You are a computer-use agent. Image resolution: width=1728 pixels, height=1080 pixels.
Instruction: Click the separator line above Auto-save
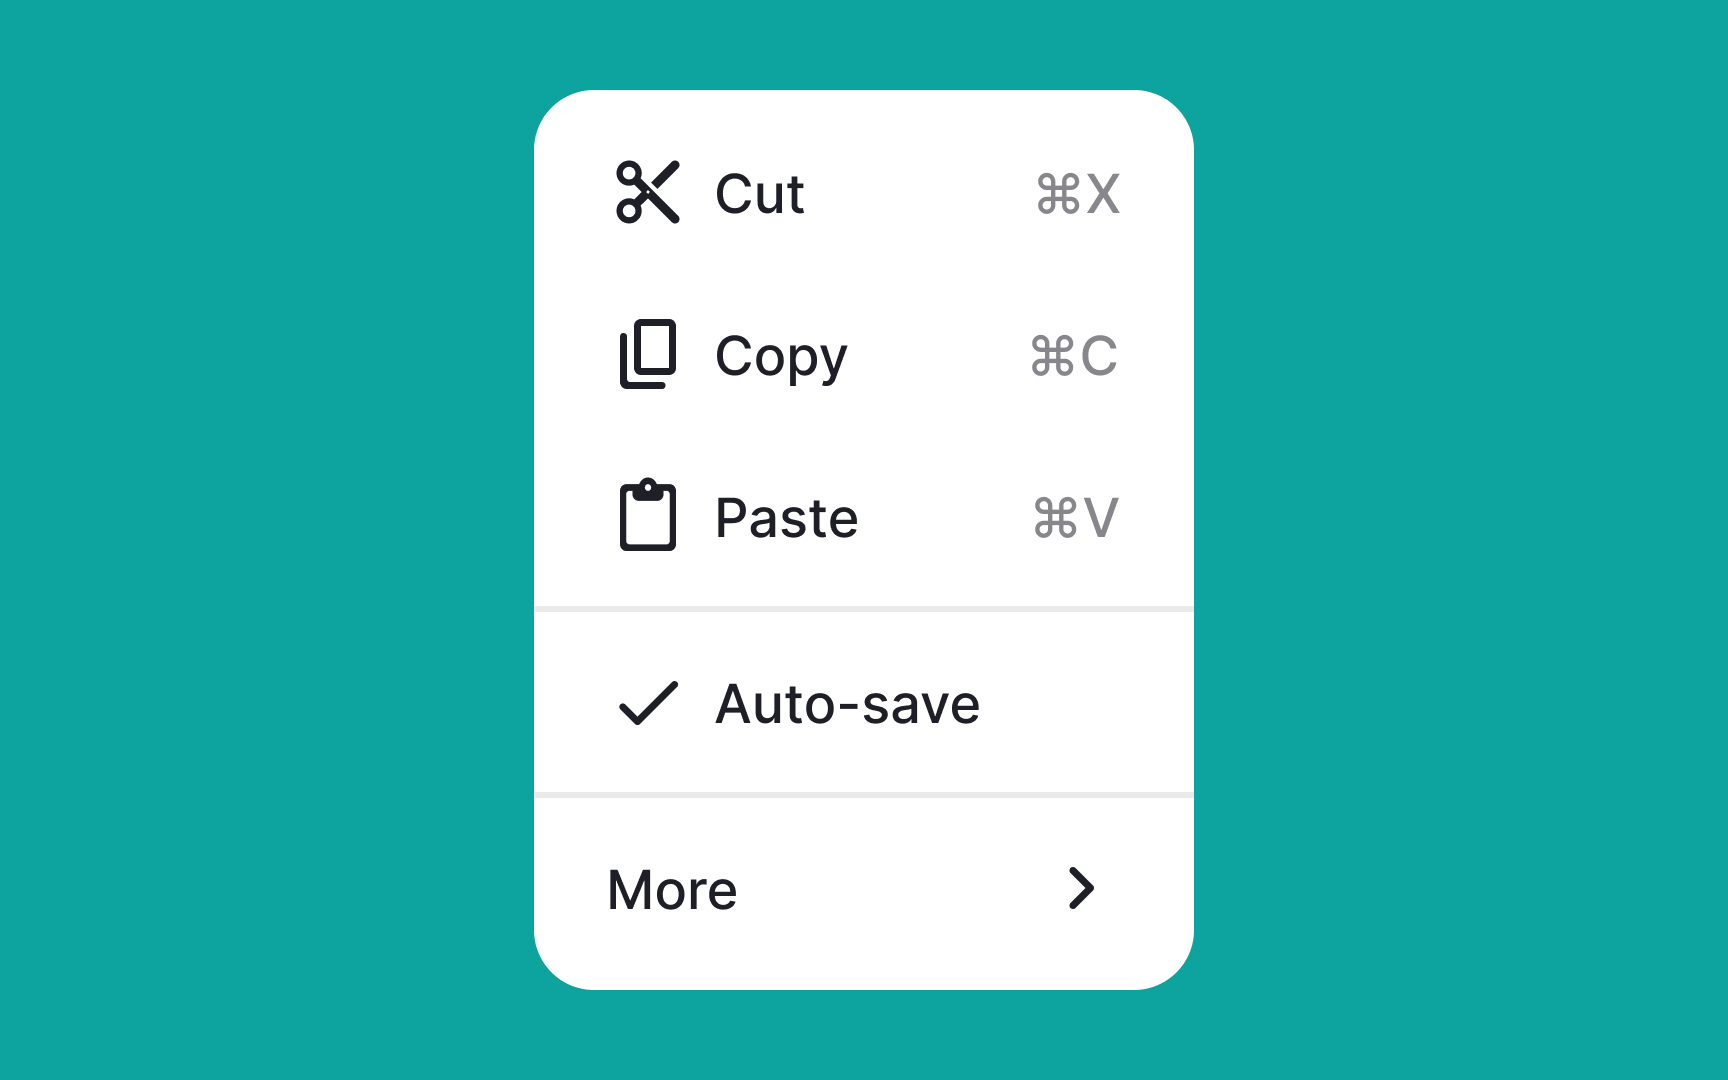(864, 608)
